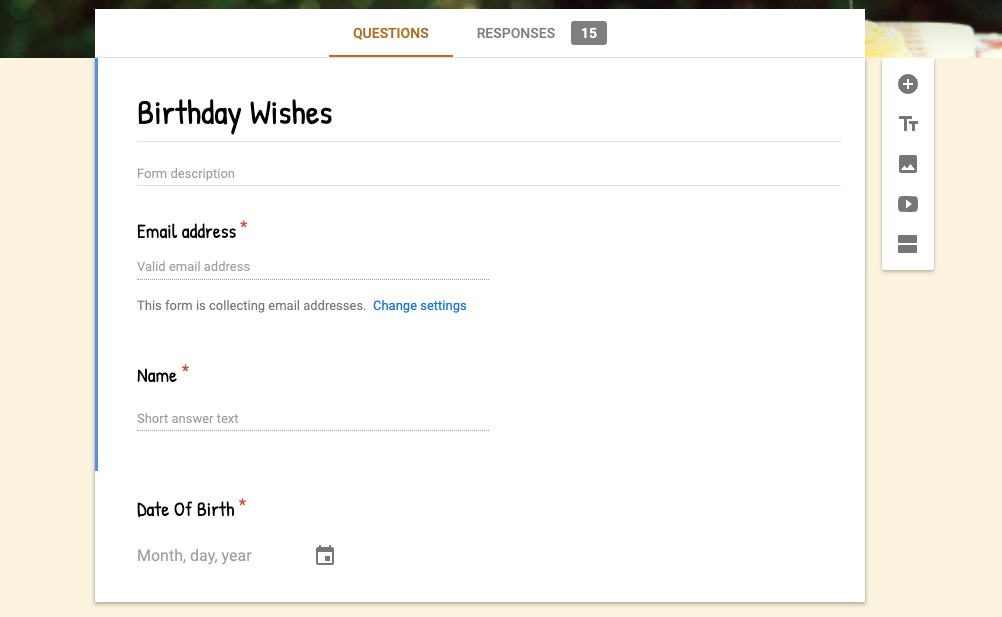Add an image to the form
This screenshot has width=1002, height=617.
[x=907, y=164]
